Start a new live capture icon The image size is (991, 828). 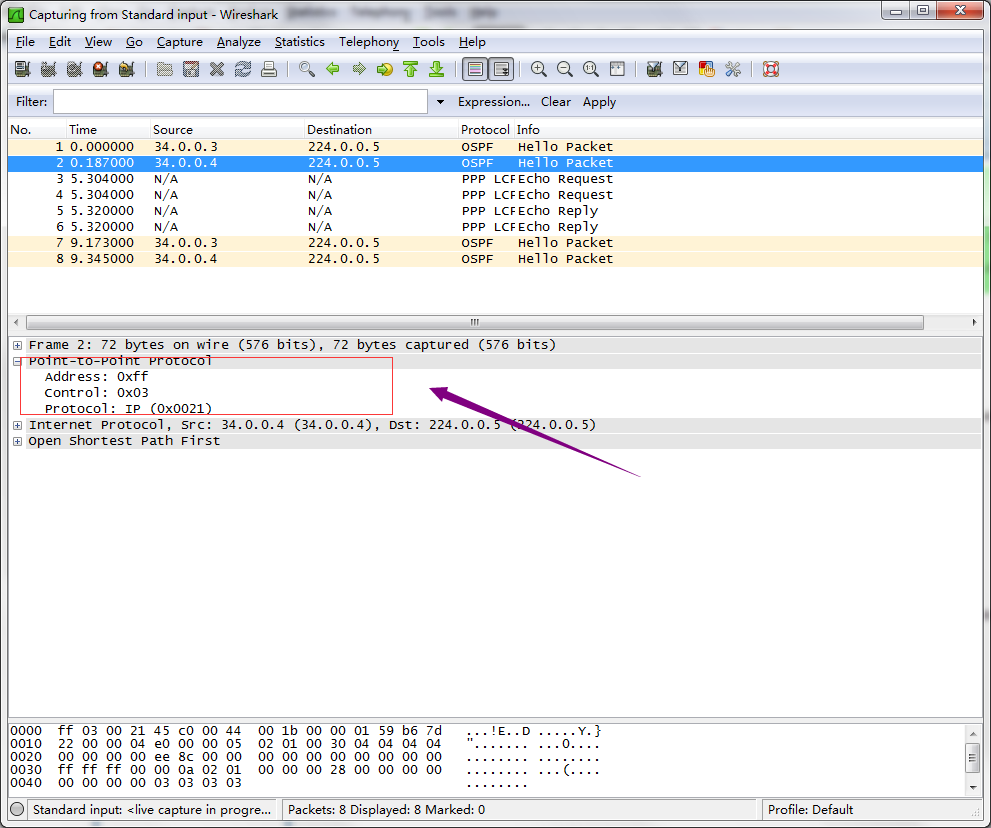tap(75, 69)
